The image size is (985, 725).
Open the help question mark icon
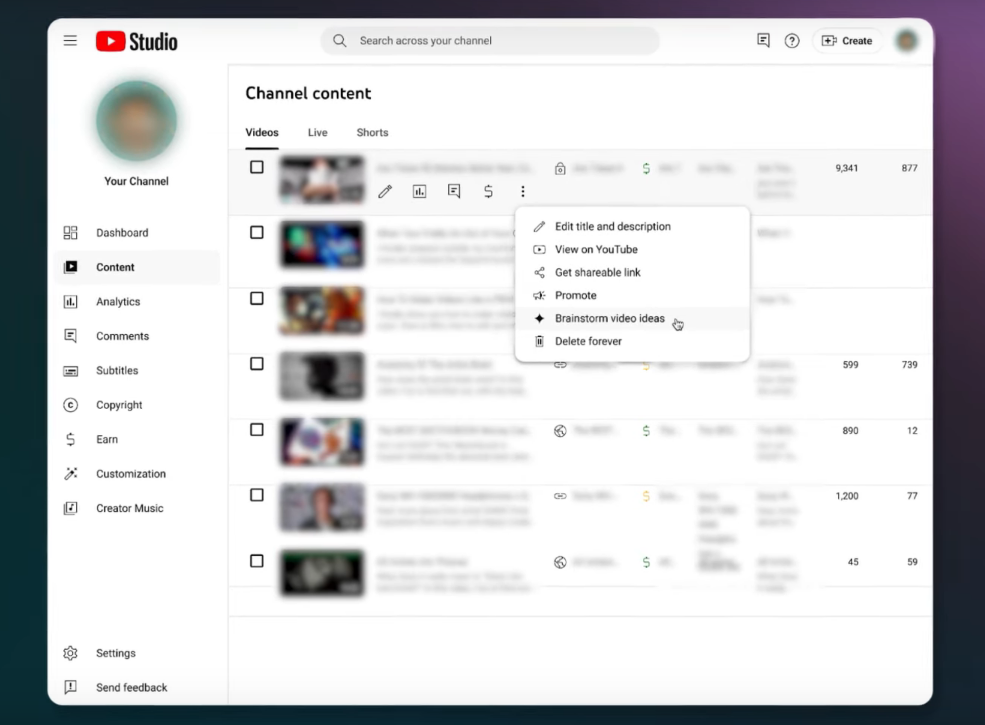pyautogui.click(x=792, y=41)
